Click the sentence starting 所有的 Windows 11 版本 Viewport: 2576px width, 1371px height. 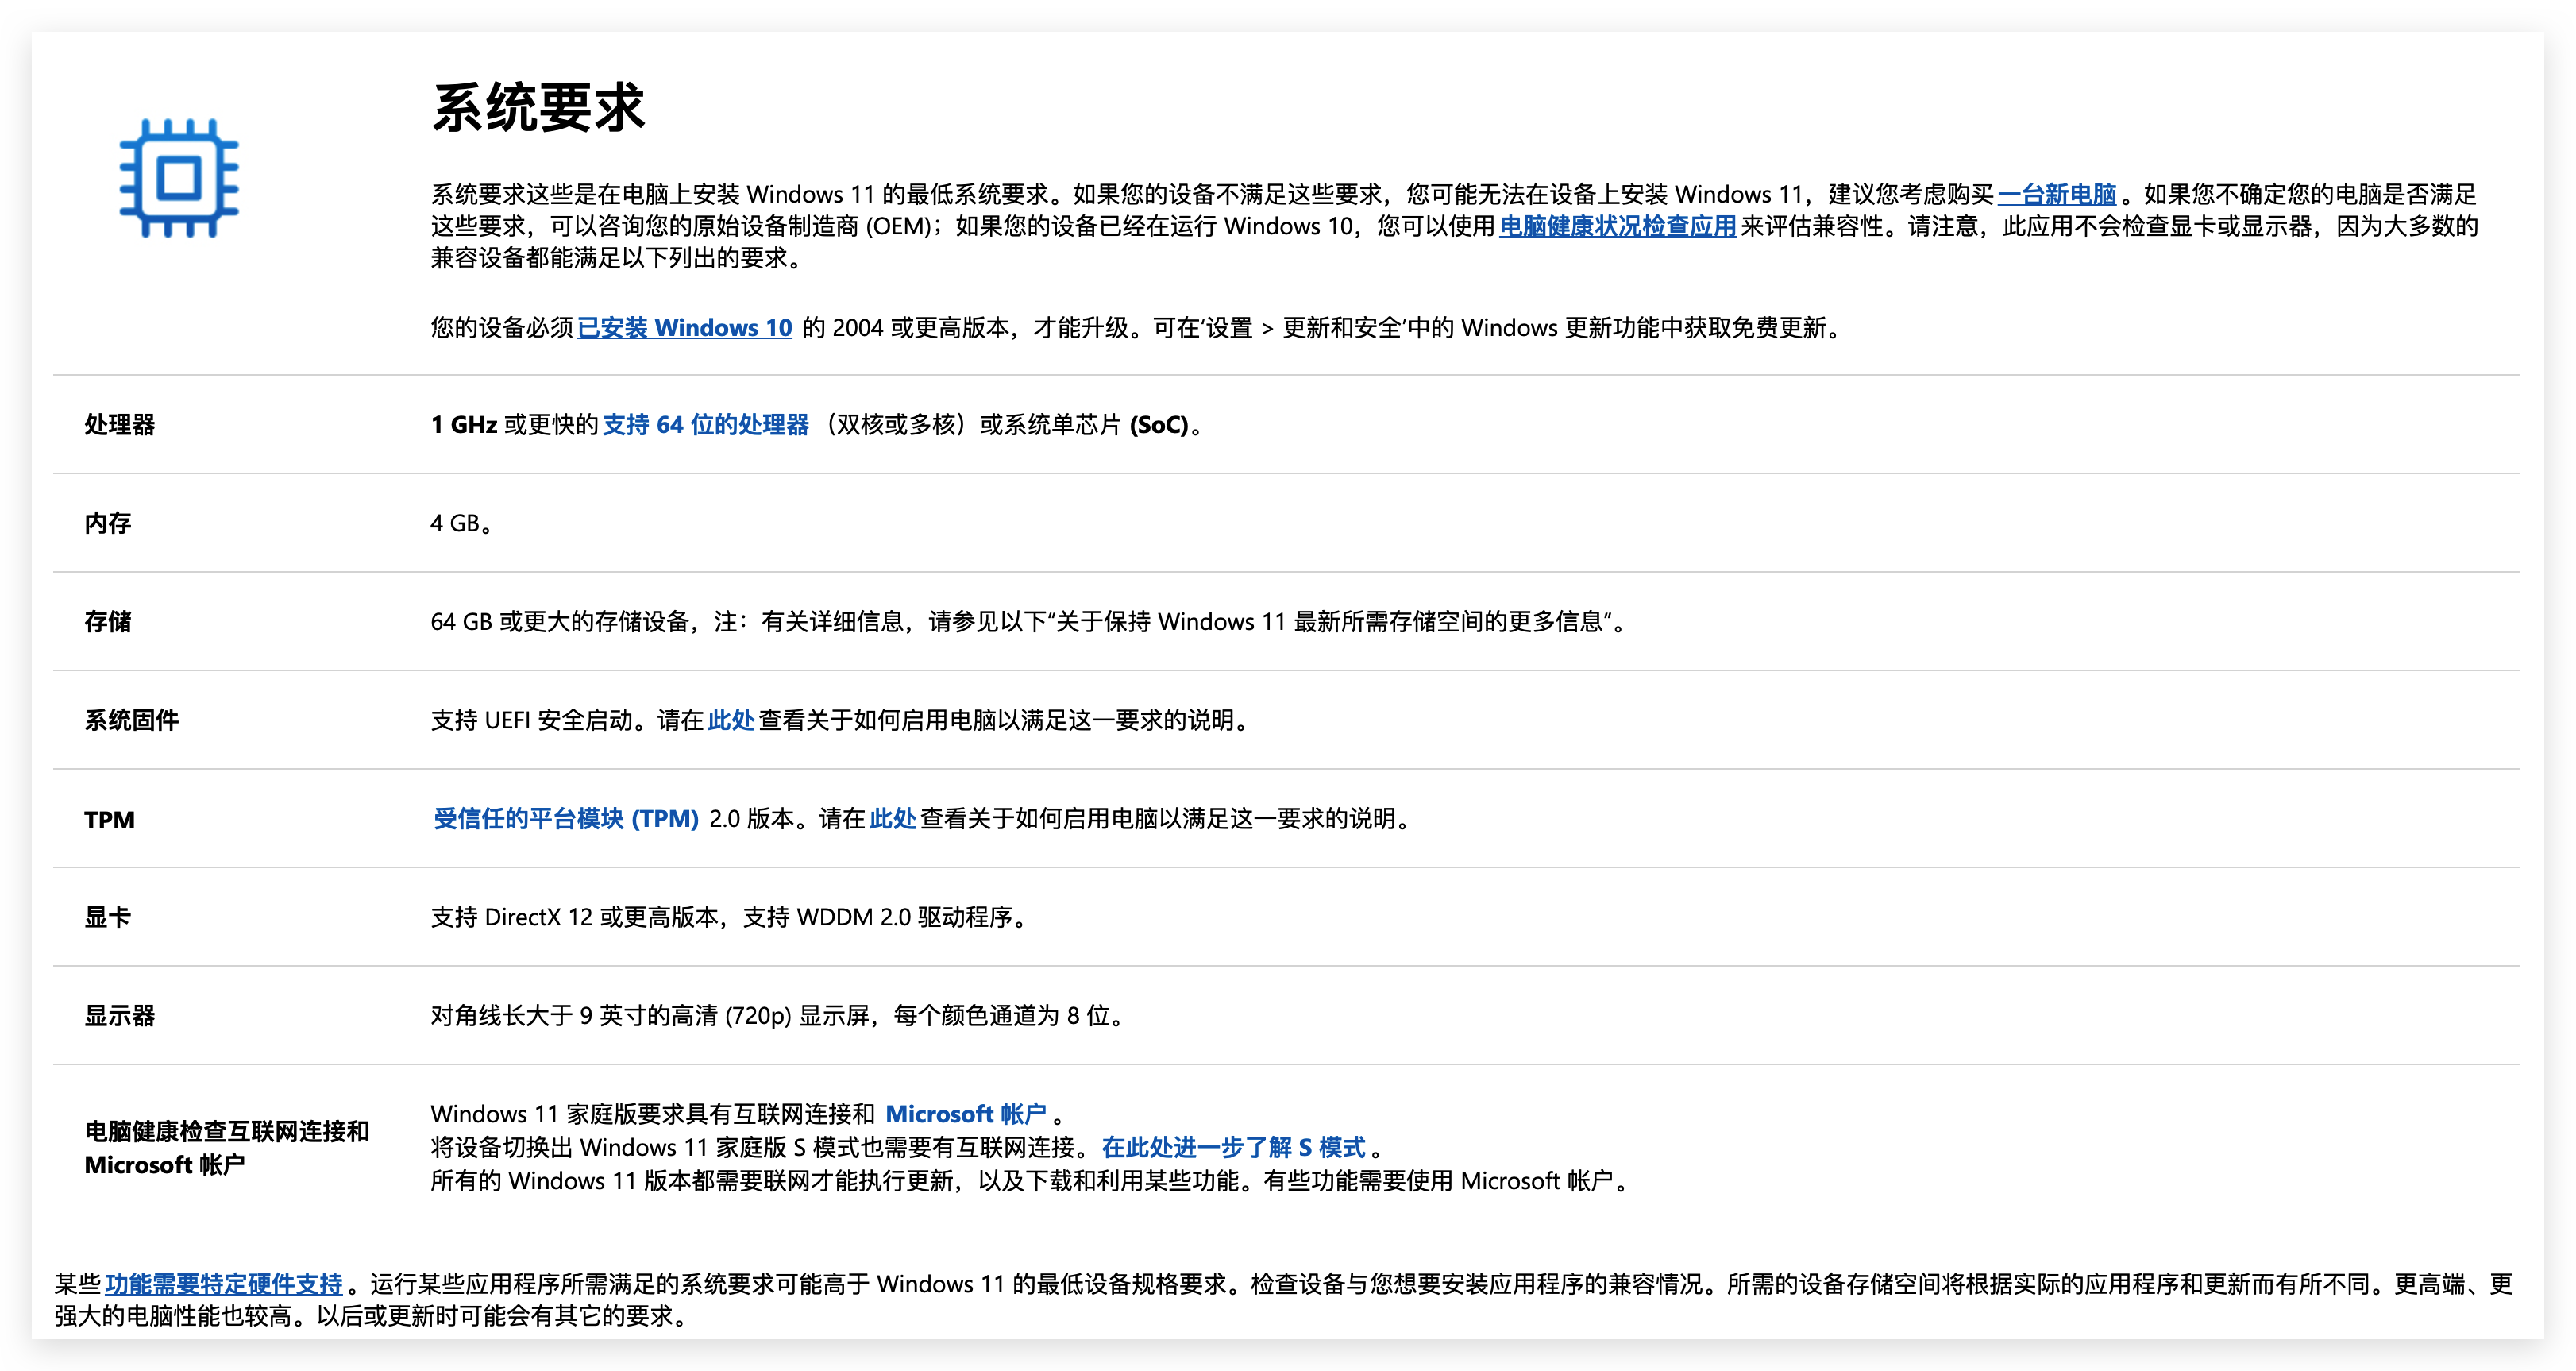1031,1181
